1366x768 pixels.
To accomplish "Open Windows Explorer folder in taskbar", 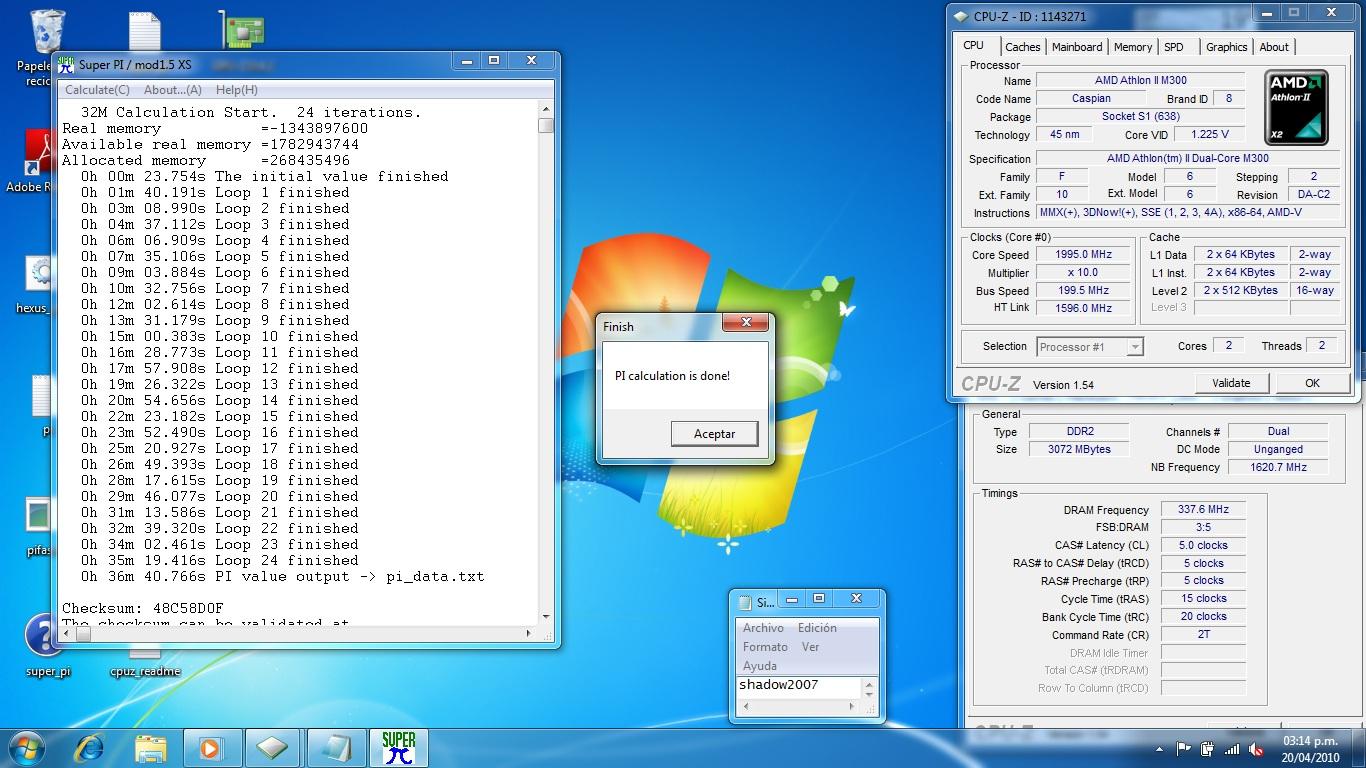I will click(151, 748).
